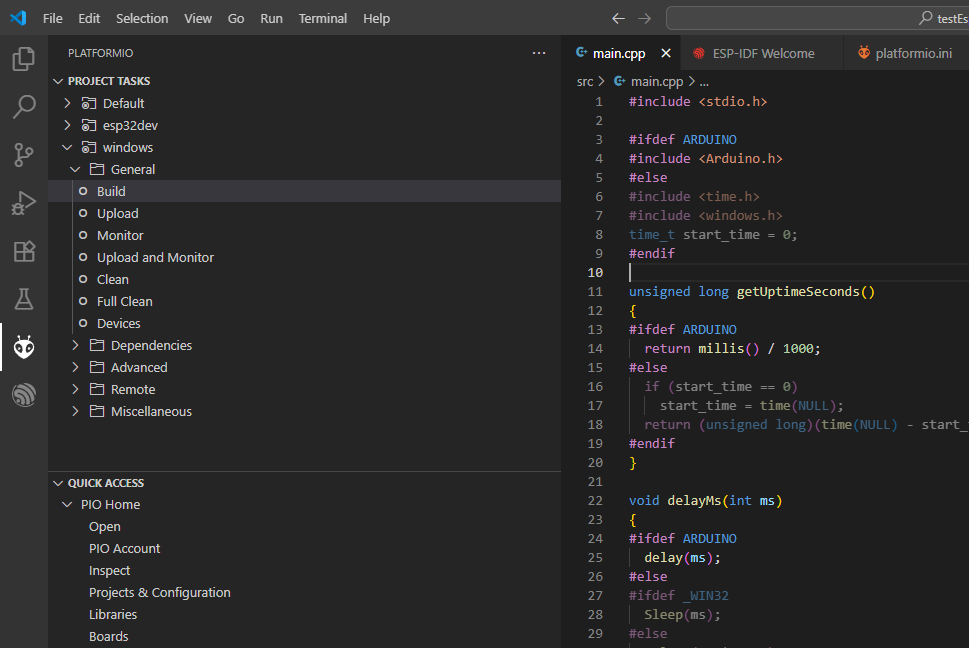Screen dimensions: 969x648
Task: Expand the Dependencies folder chevron
Action: pos(75,345)
